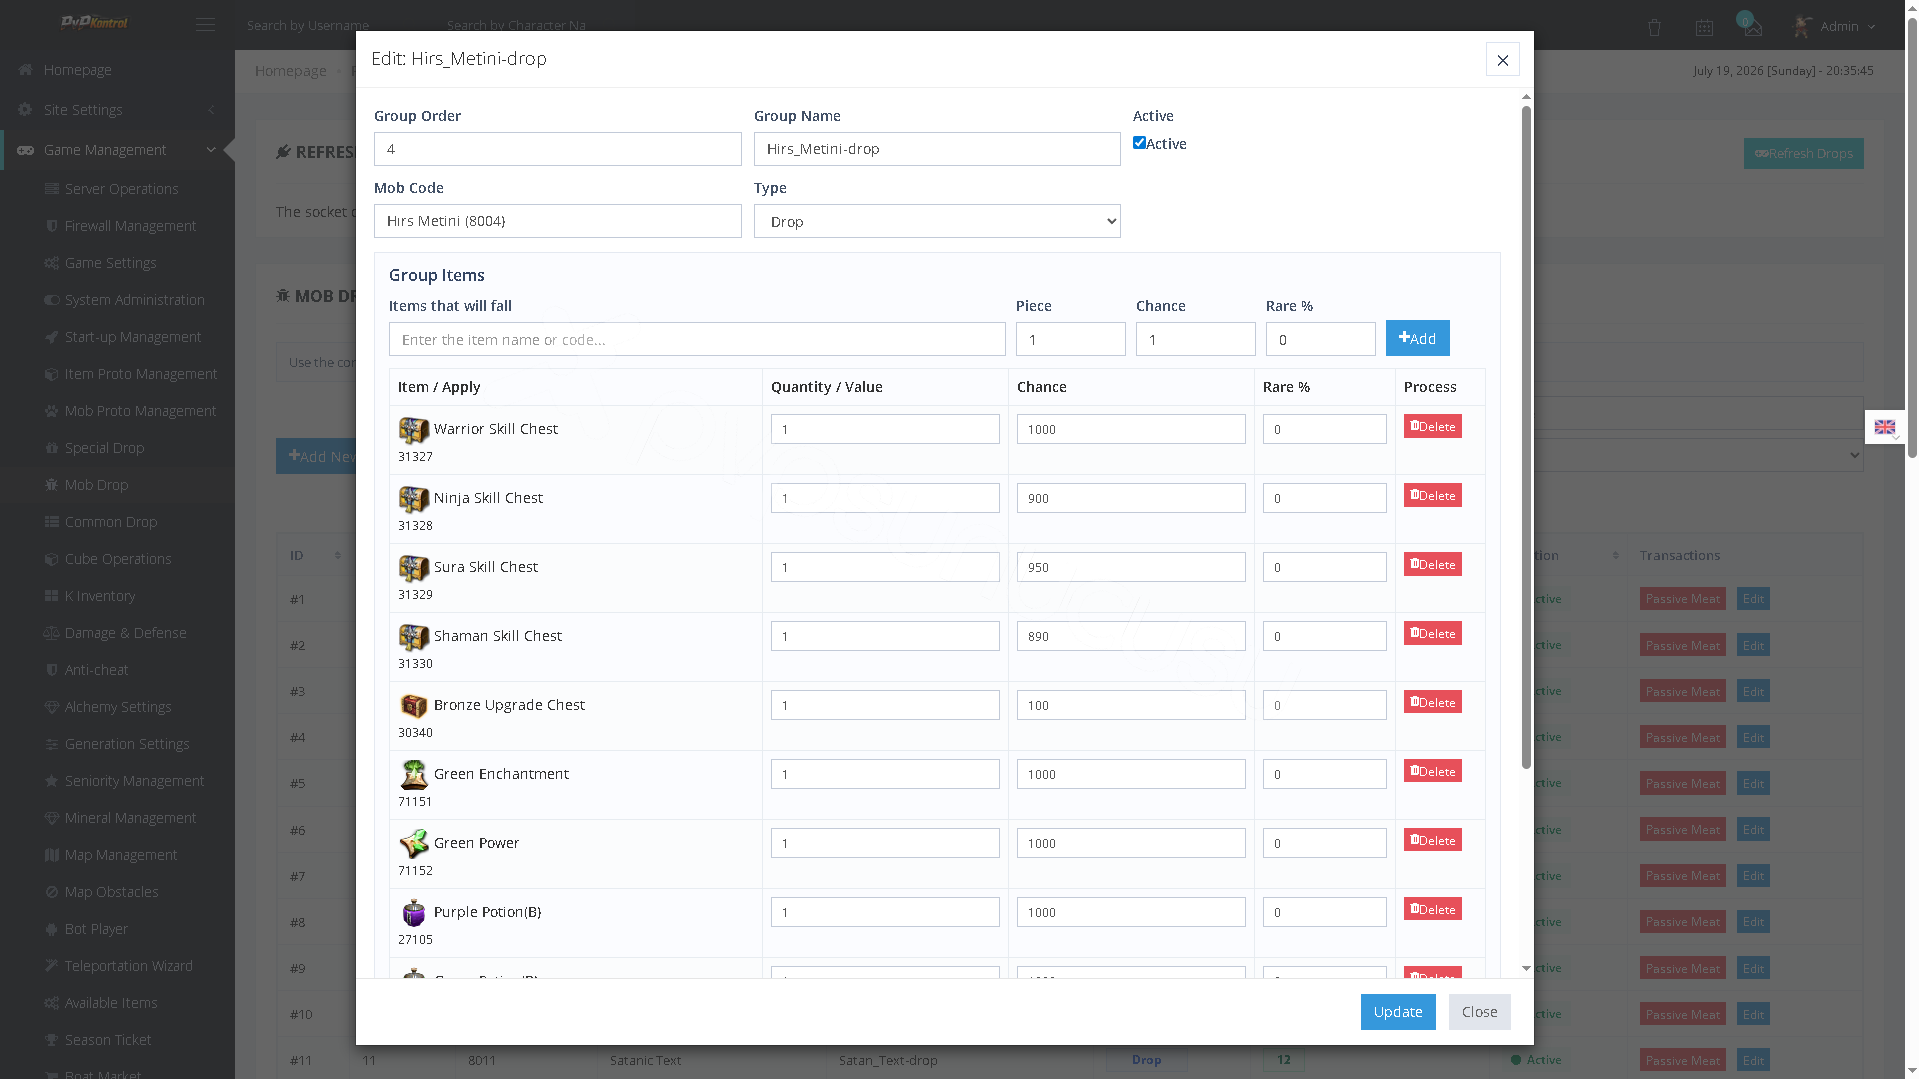This screenshot has height=1079, width=1919.
Task: Add the item with the Add button
Action: point(1417,338)
